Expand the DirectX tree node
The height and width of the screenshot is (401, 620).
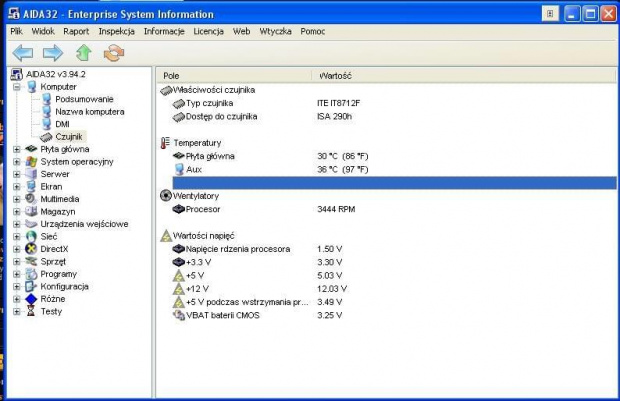pos(17,249)
